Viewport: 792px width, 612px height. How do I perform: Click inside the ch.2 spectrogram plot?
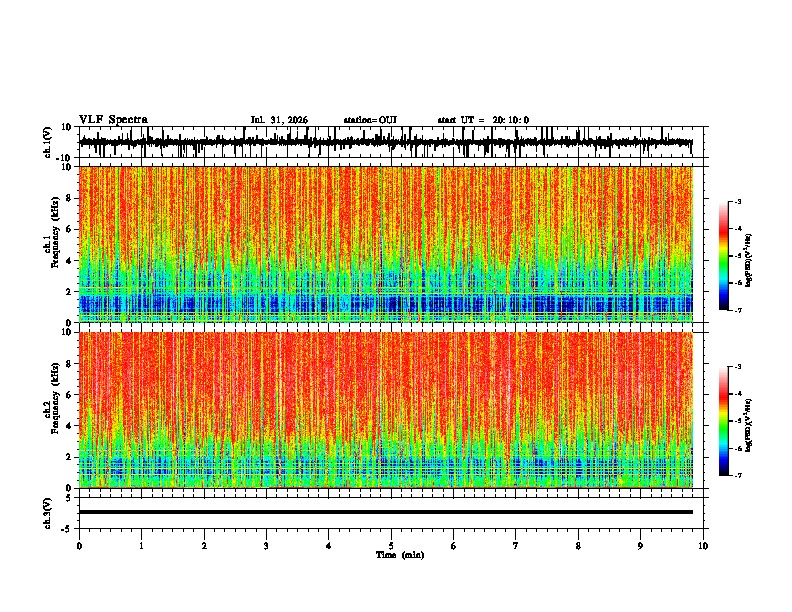coord(386,410)
